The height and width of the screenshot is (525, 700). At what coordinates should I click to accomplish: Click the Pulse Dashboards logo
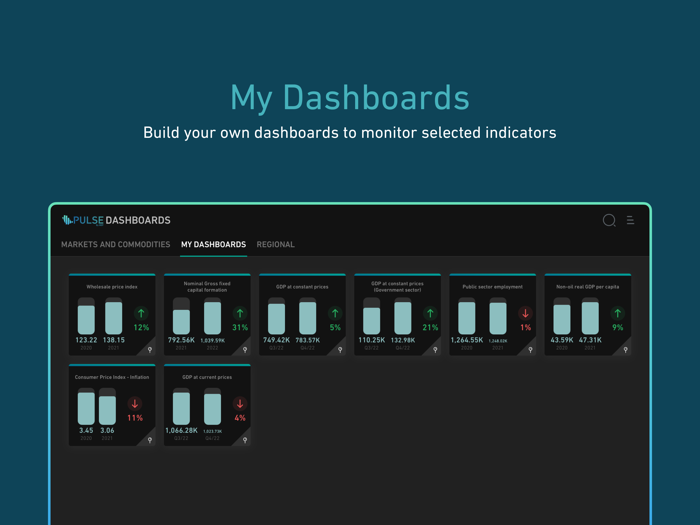(116, 220)
